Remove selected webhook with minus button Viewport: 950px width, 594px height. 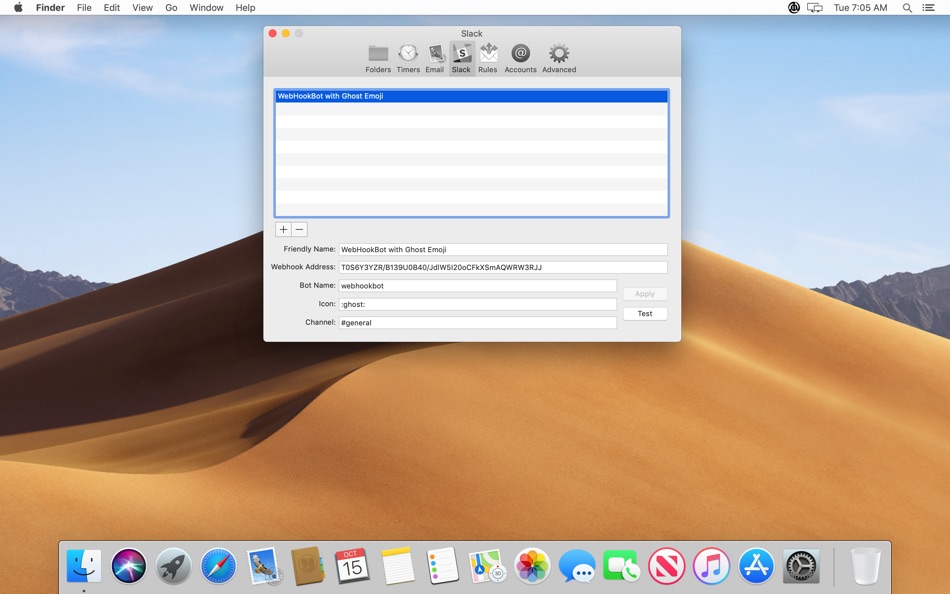[x=299, y=229]
